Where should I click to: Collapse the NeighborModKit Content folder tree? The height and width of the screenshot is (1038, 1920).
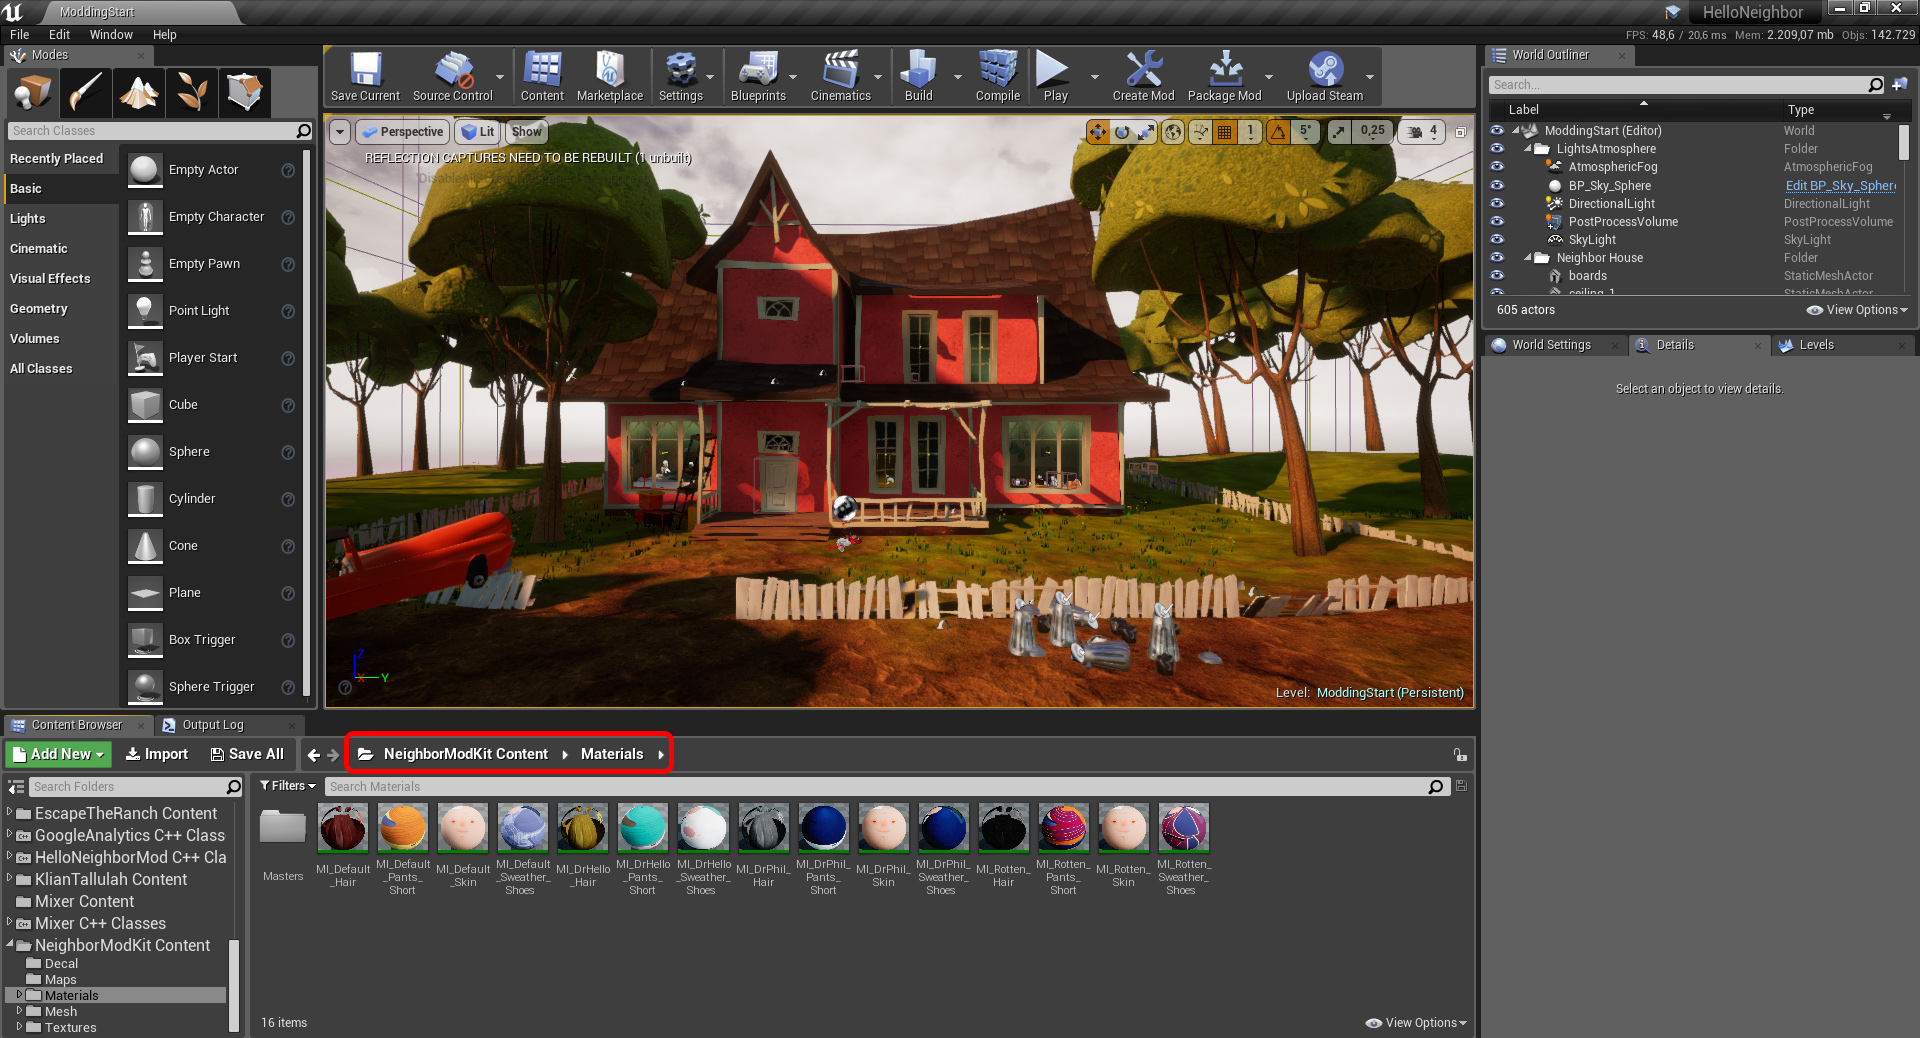pos(10,945)
